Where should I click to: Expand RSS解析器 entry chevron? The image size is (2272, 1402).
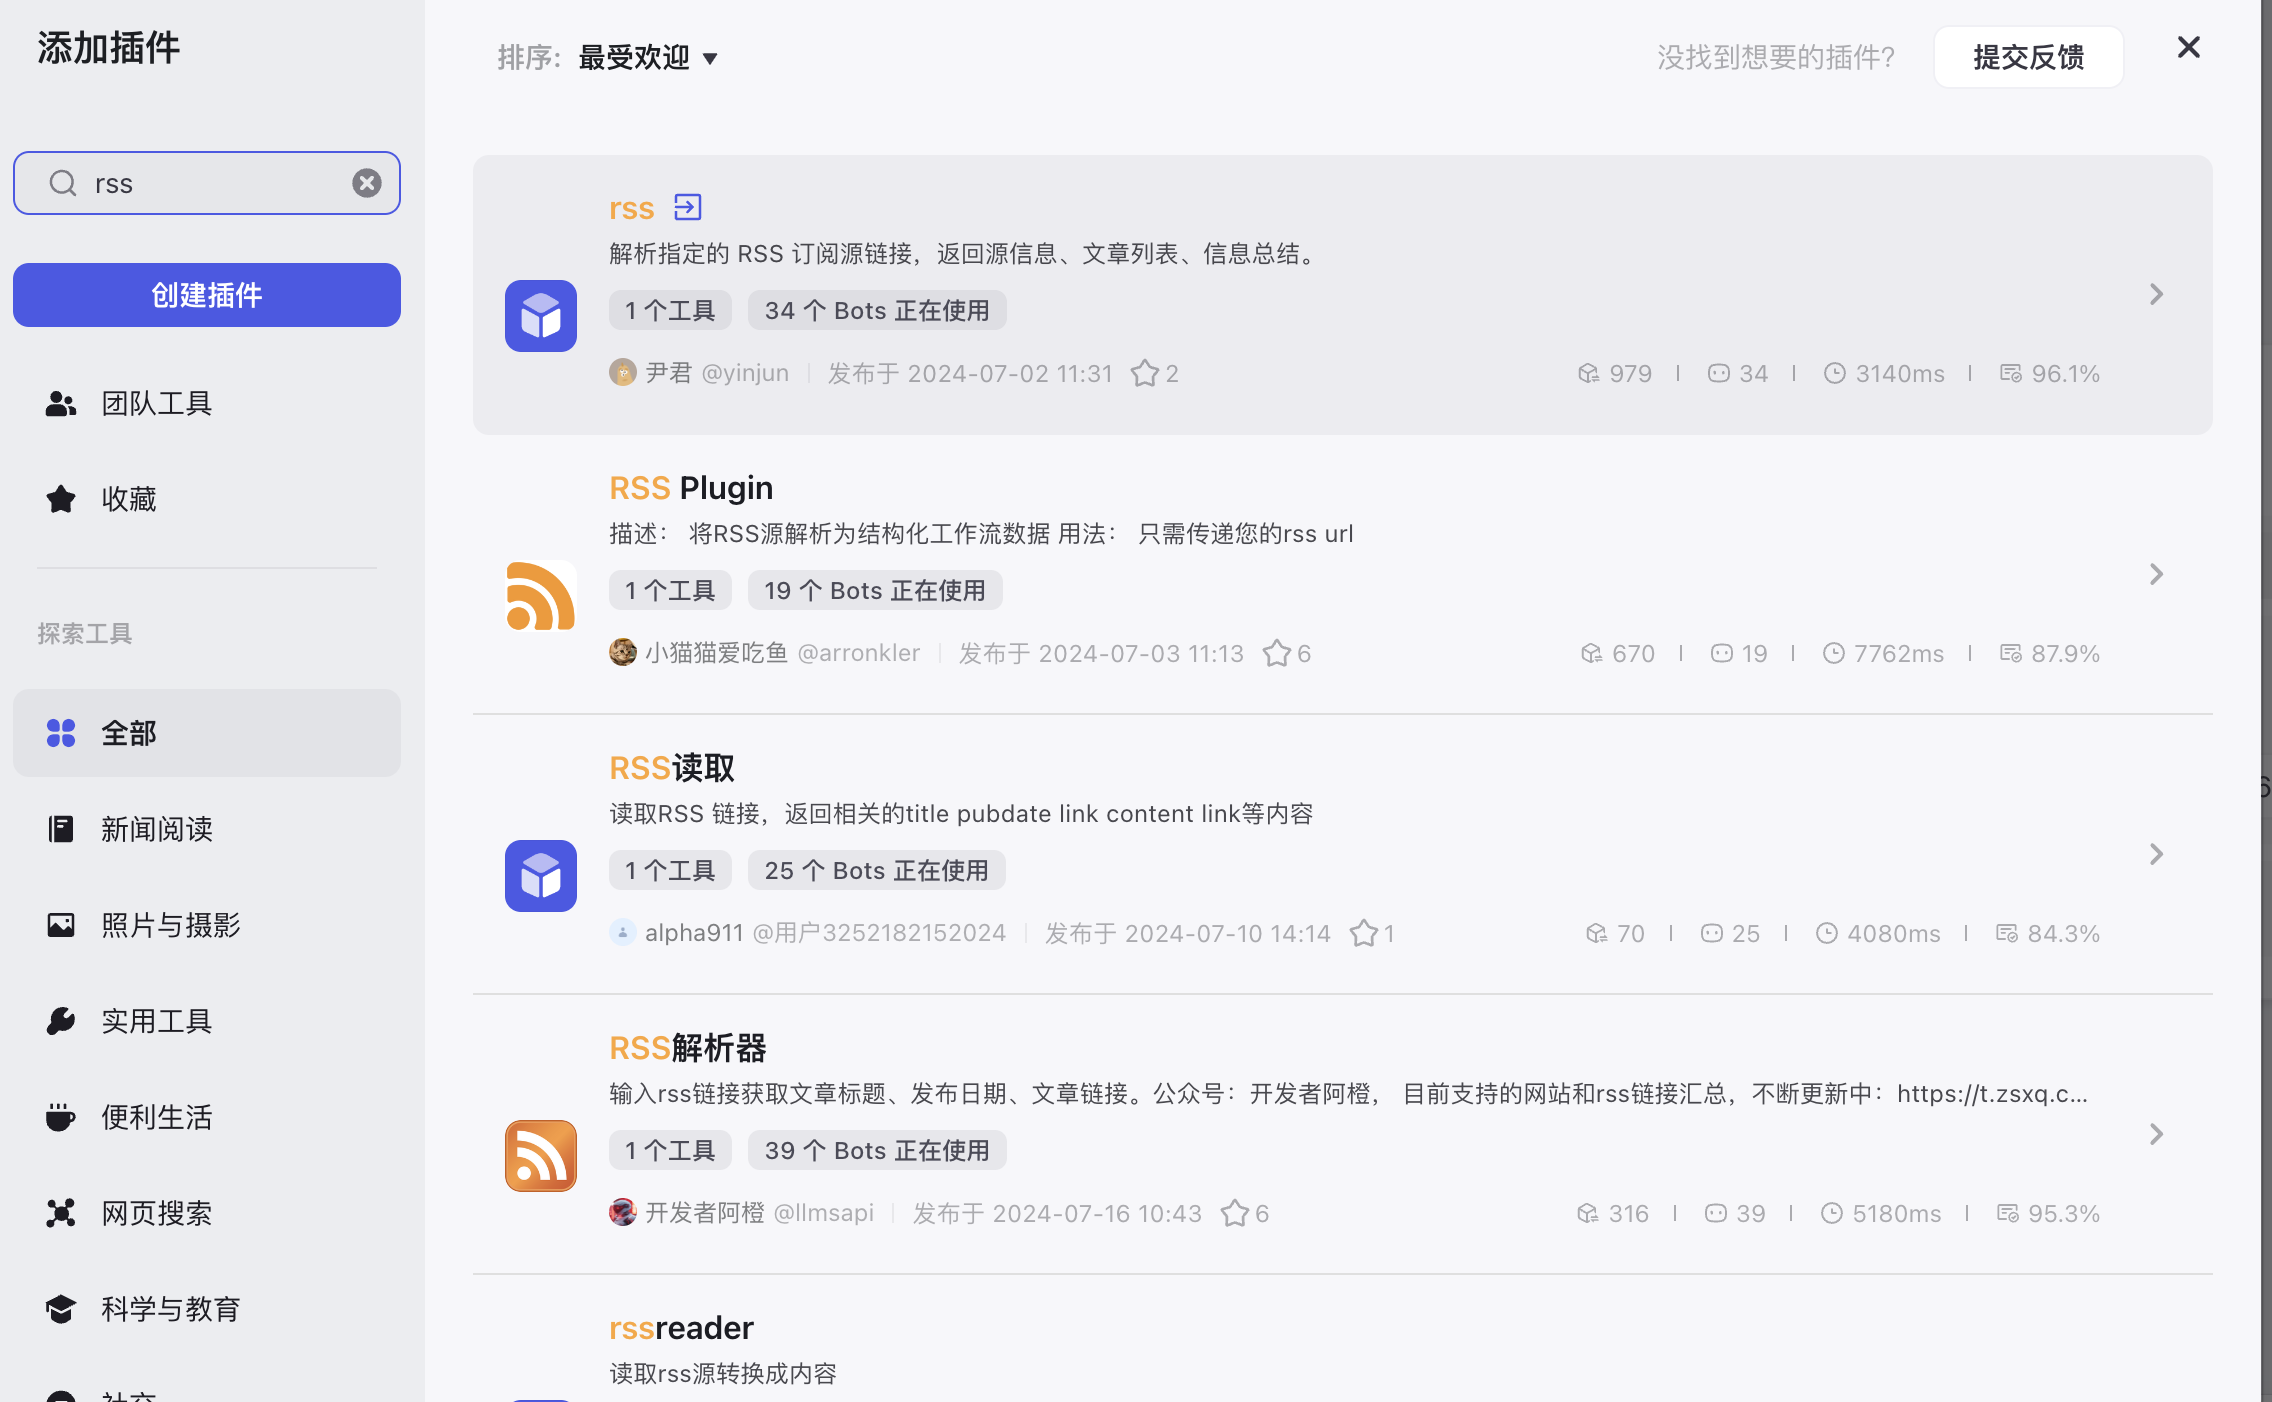pyautogui.click(x=2156, y=1134)
